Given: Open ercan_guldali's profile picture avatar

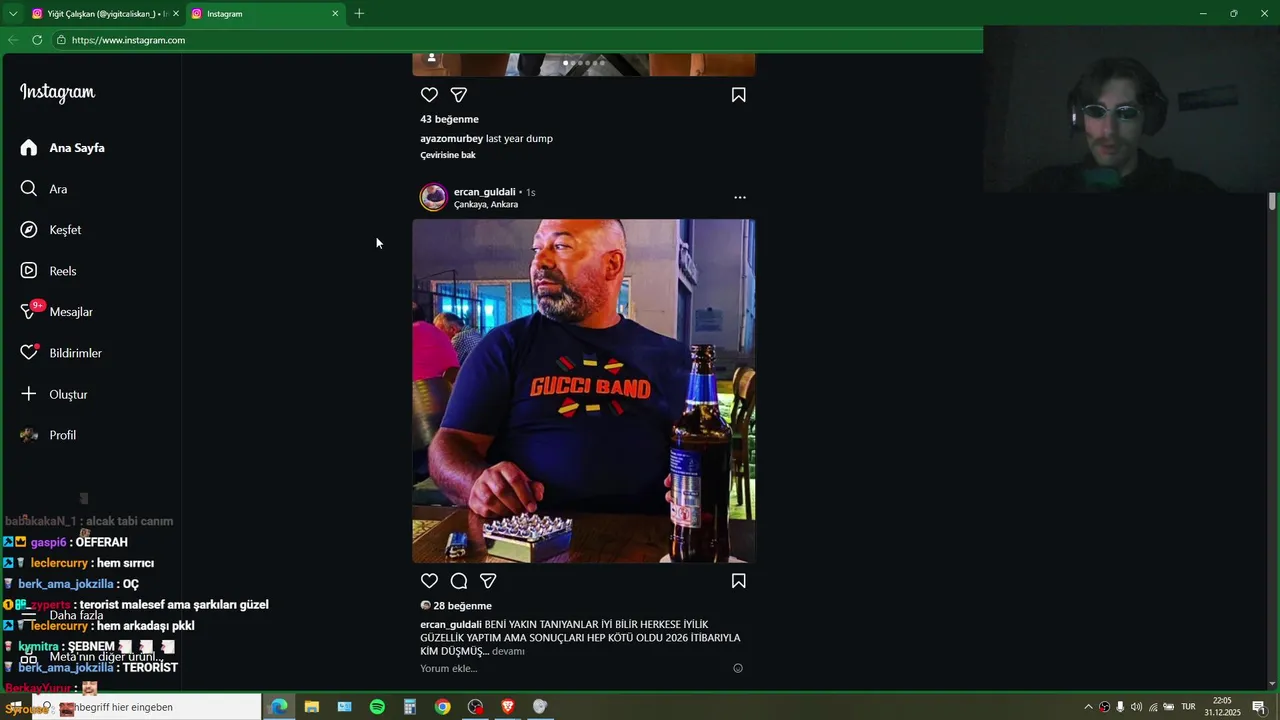Looking at the screenshot, I should coord(433,197).
